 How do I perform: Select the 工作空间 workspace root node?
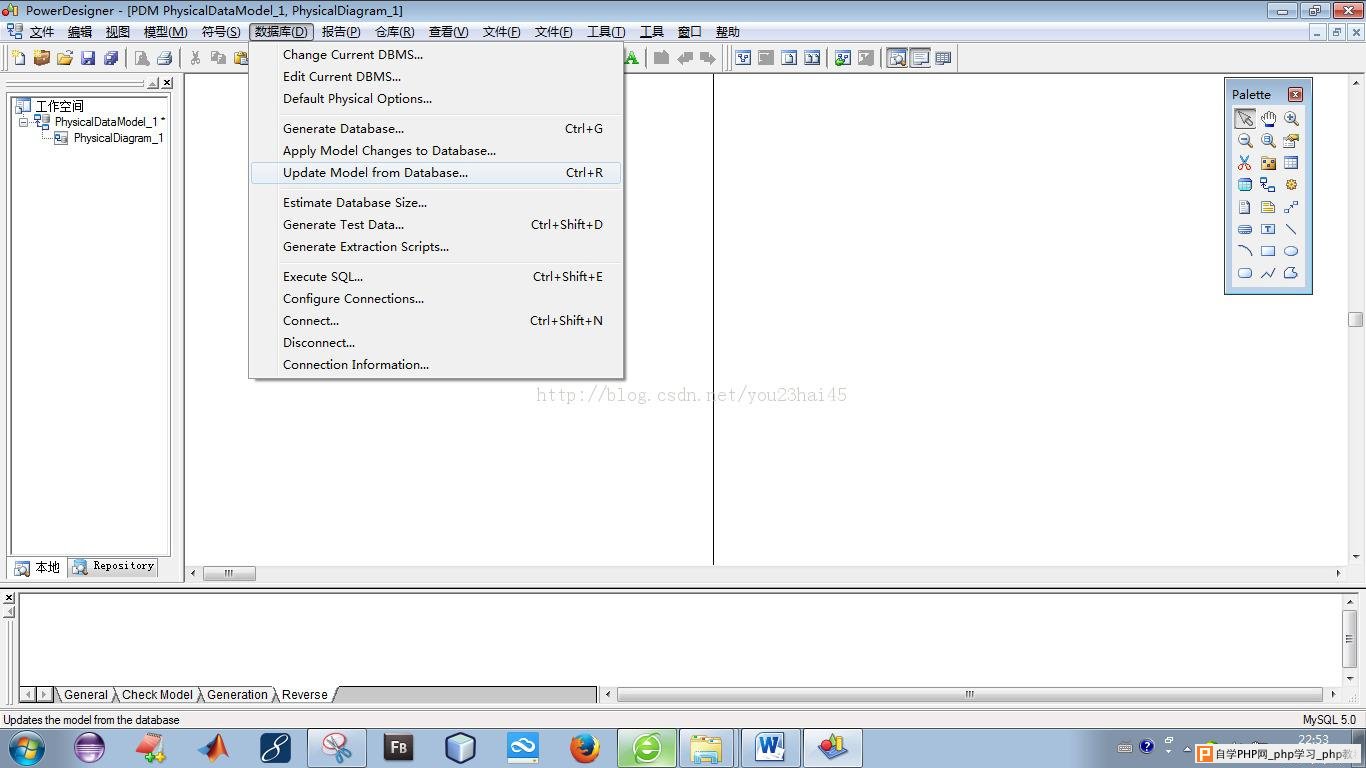(60, 106)
